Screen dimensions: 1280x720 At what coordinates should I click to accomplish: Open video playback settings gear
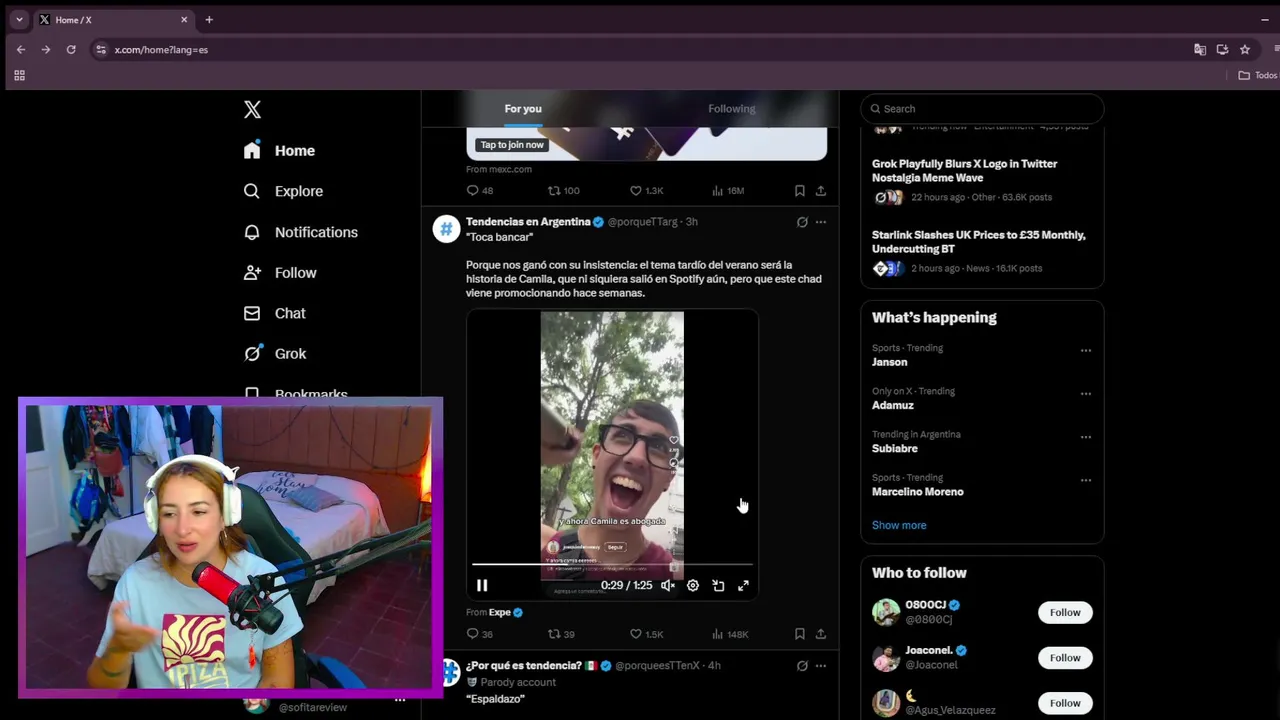point(693,586)
